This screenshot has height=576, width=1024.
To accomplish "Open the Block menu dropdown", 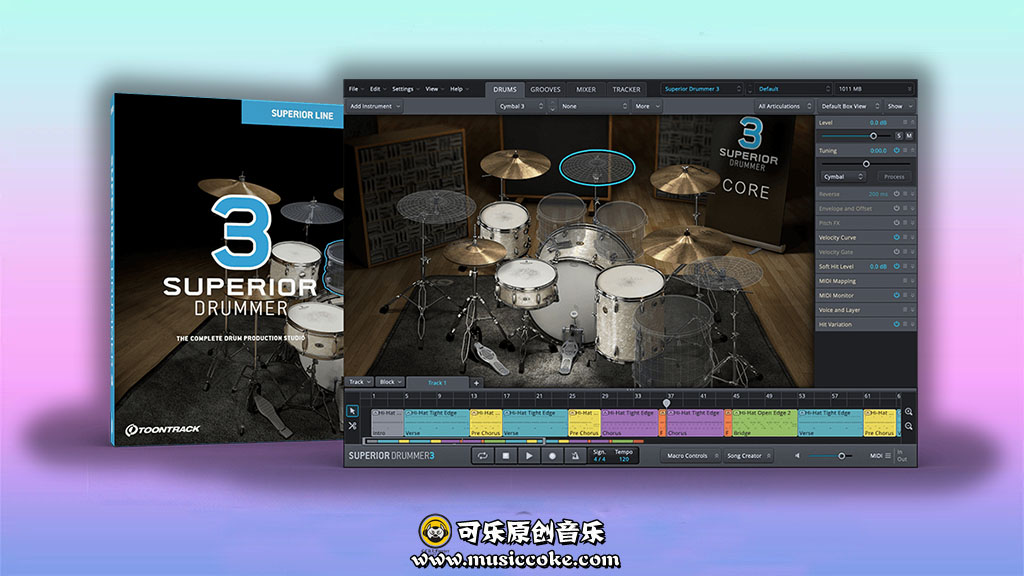I will tap(391, 382).
